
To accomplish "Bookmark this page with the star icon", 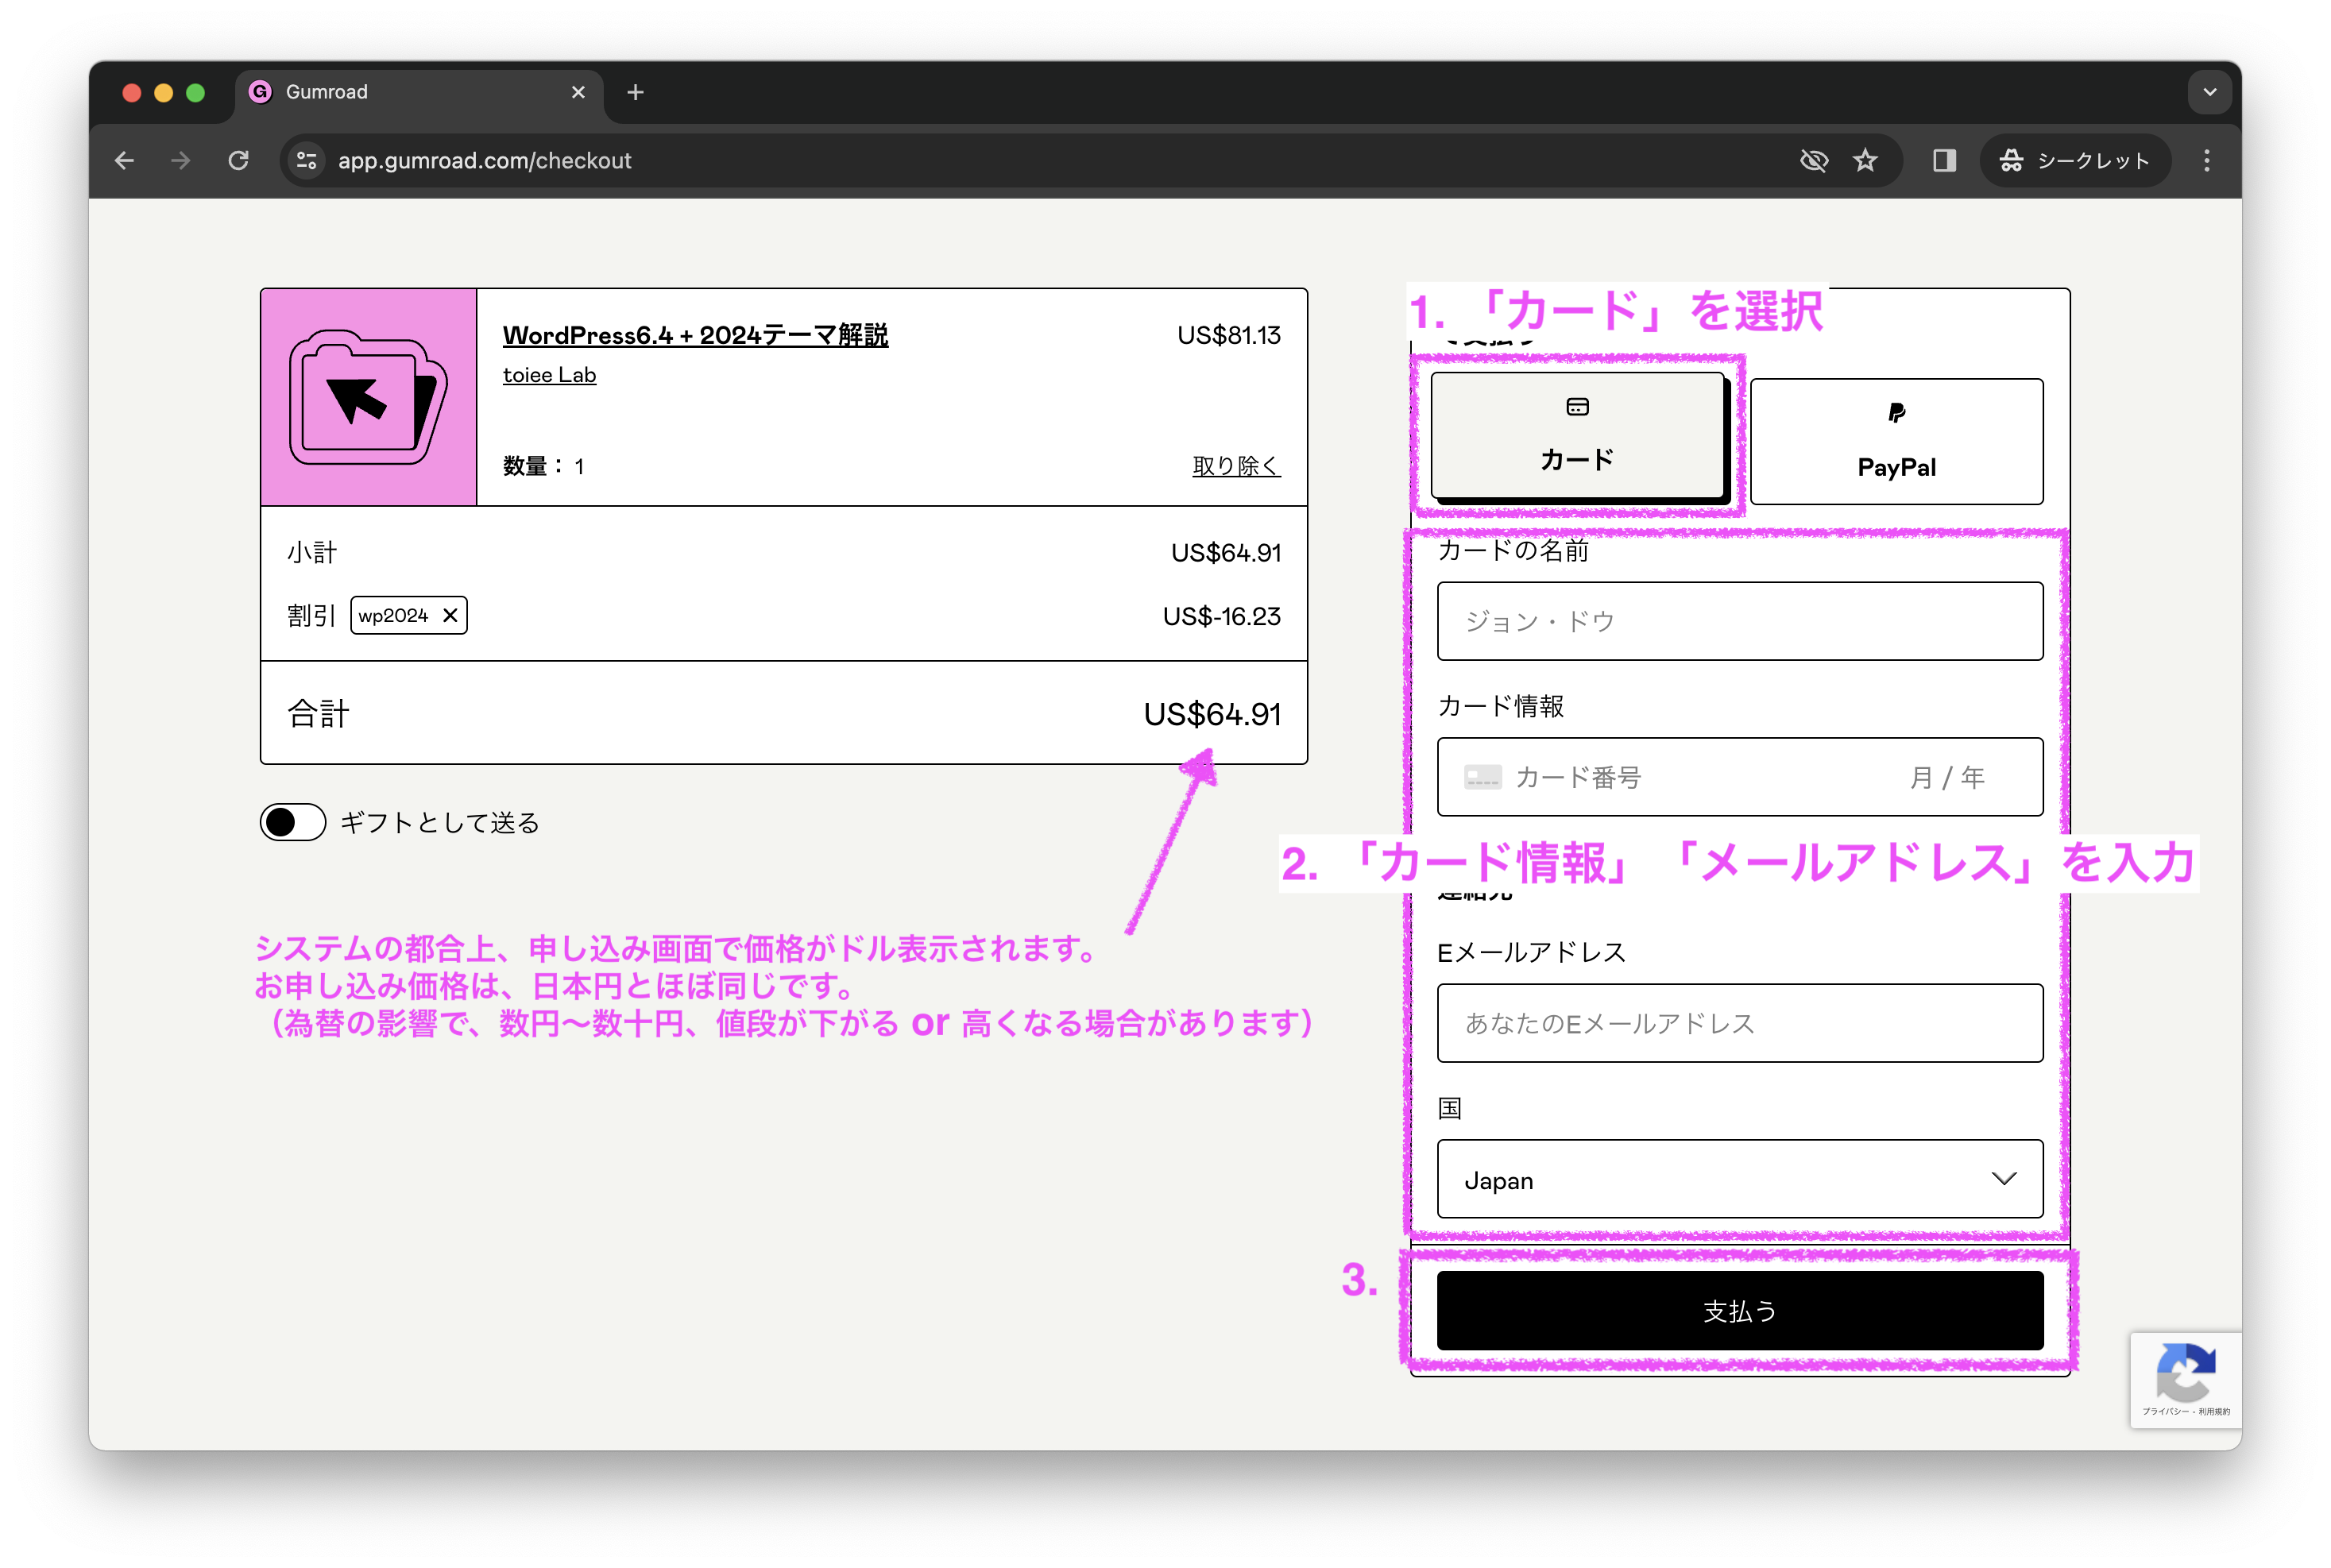I will tap(1865, 160).
